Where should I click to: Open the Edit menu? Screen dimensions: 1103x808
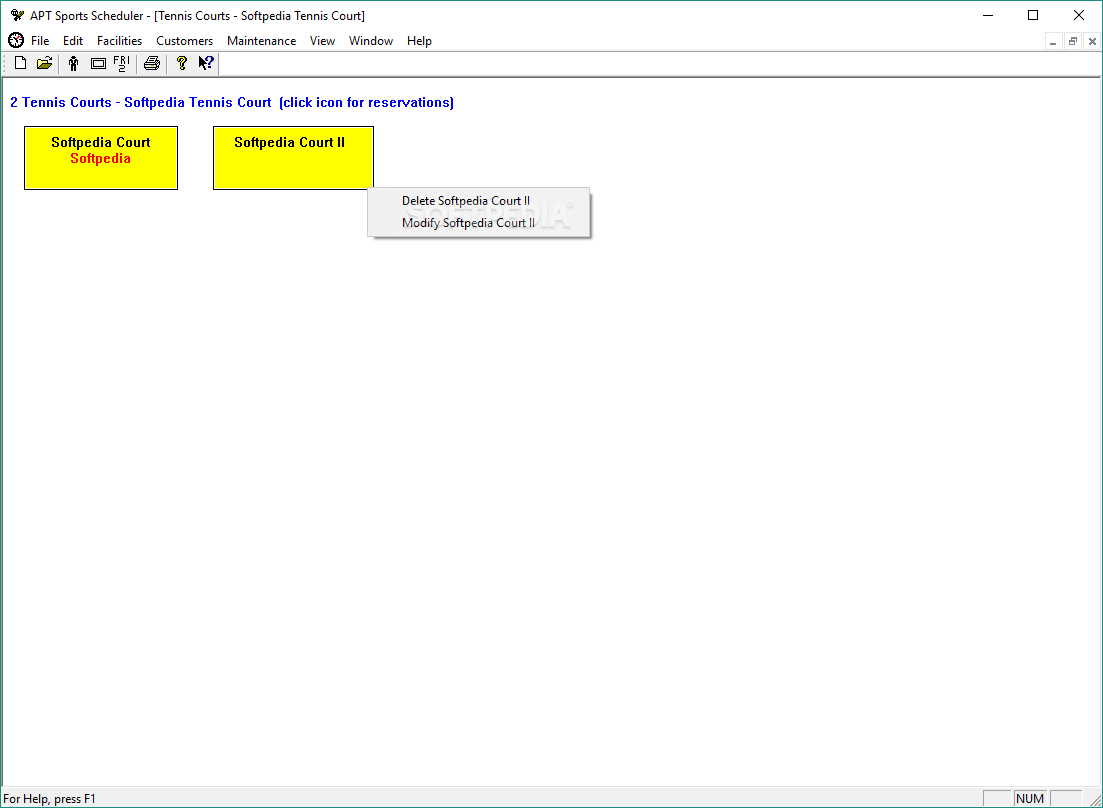(72, 41)
